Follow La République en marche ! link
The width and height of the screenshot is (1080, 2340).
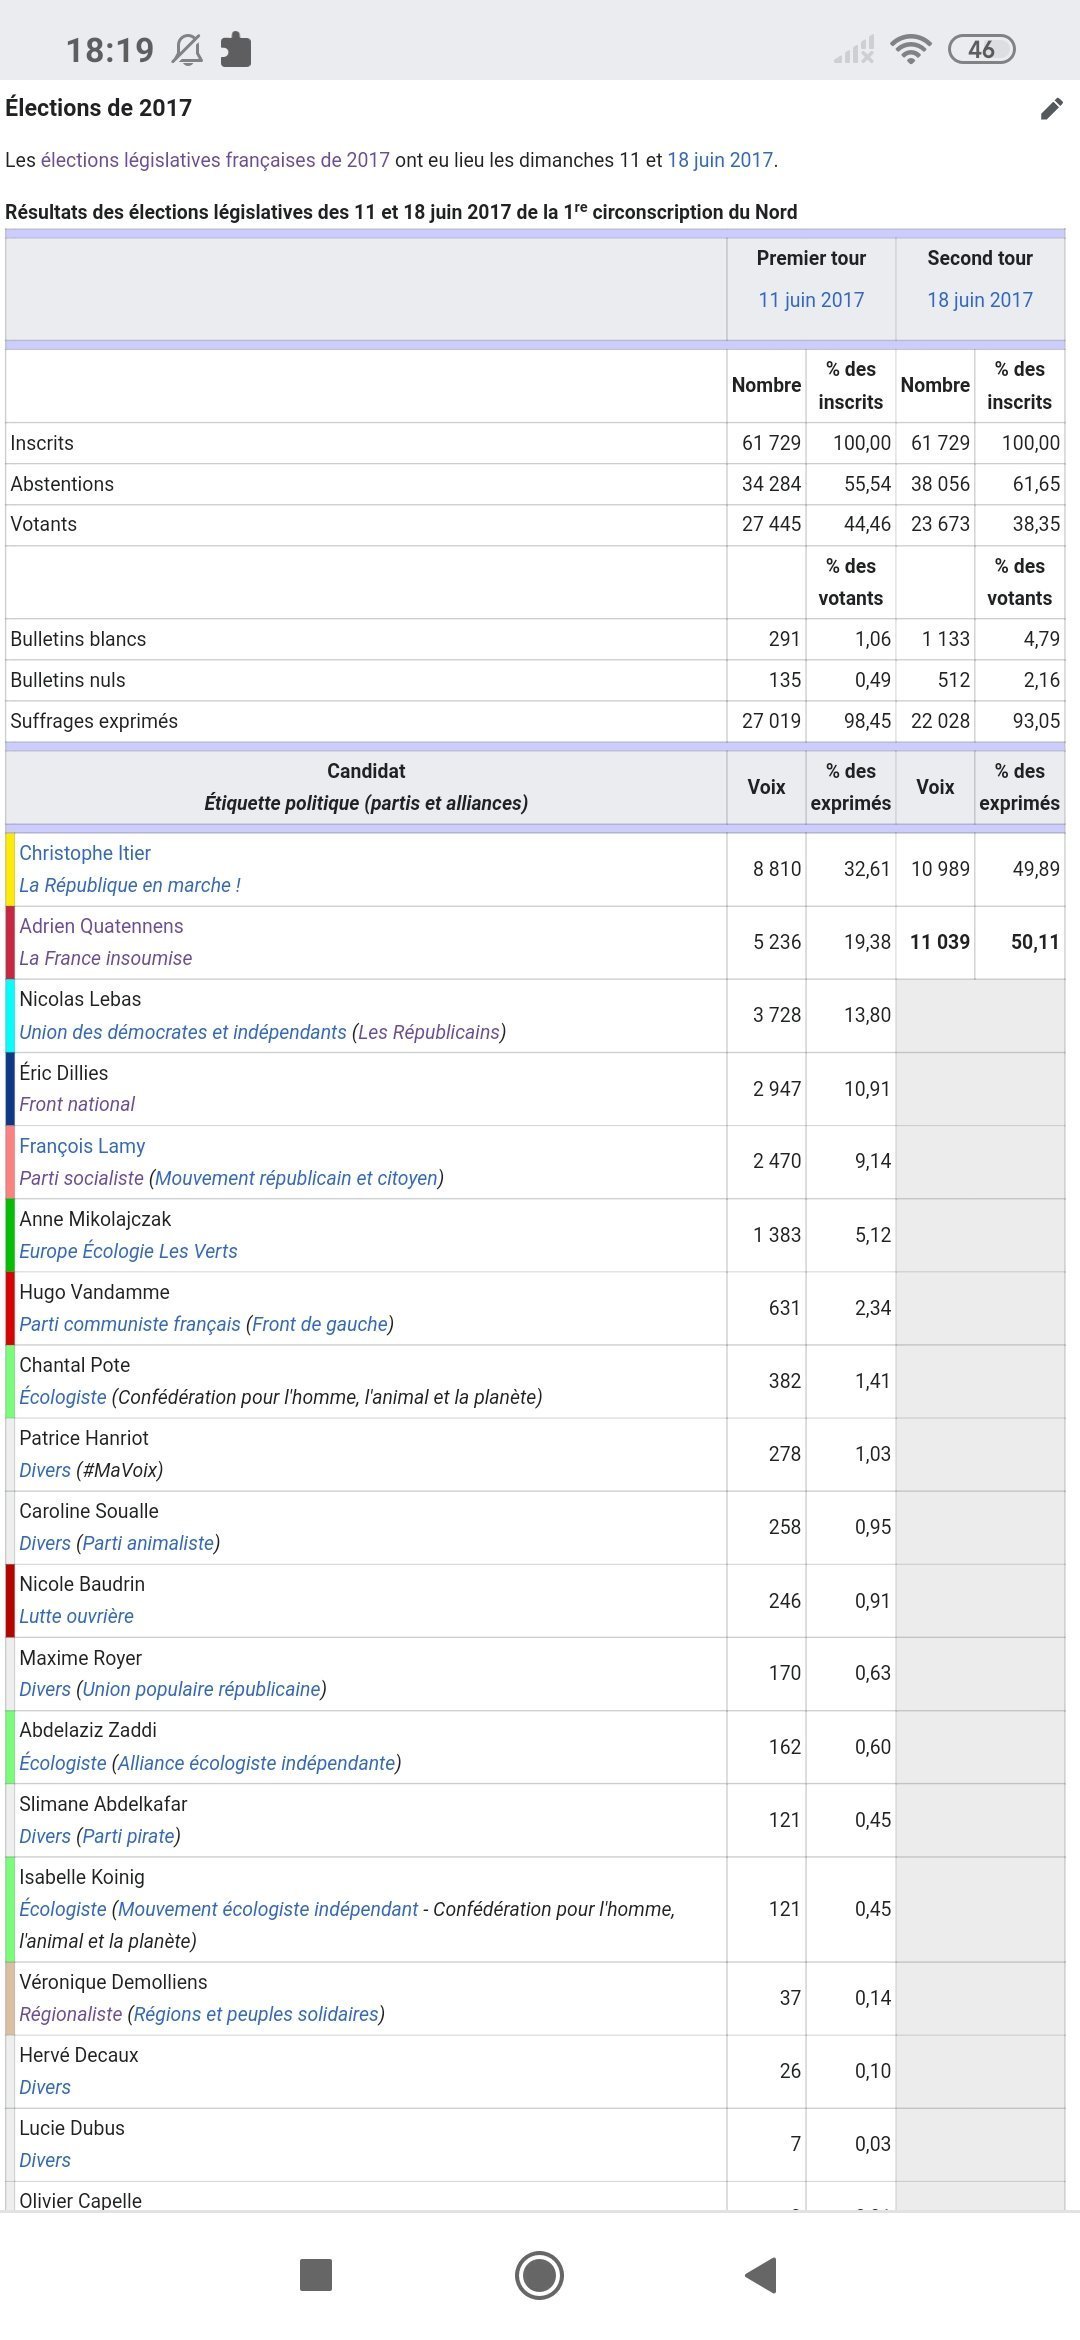pyautogui.click(x=130, y=885)
